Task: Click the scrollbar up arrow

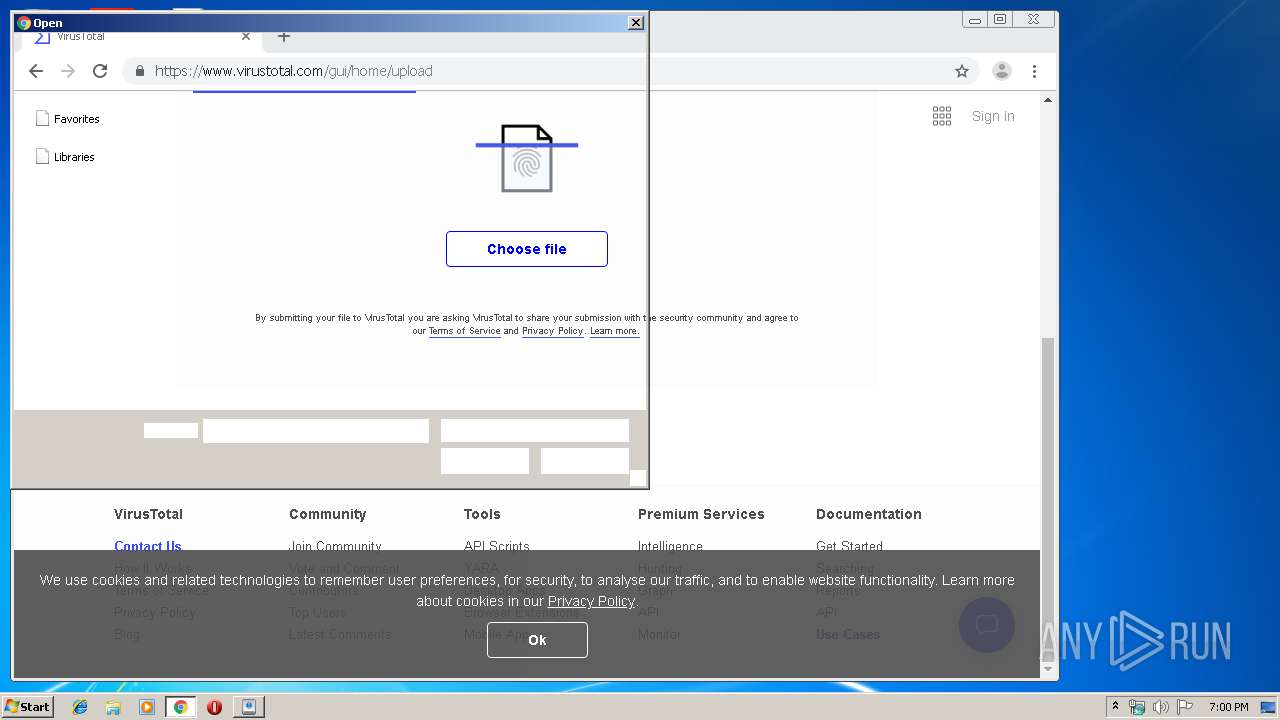Action: pyautogui.click(x=1048, y=100)
